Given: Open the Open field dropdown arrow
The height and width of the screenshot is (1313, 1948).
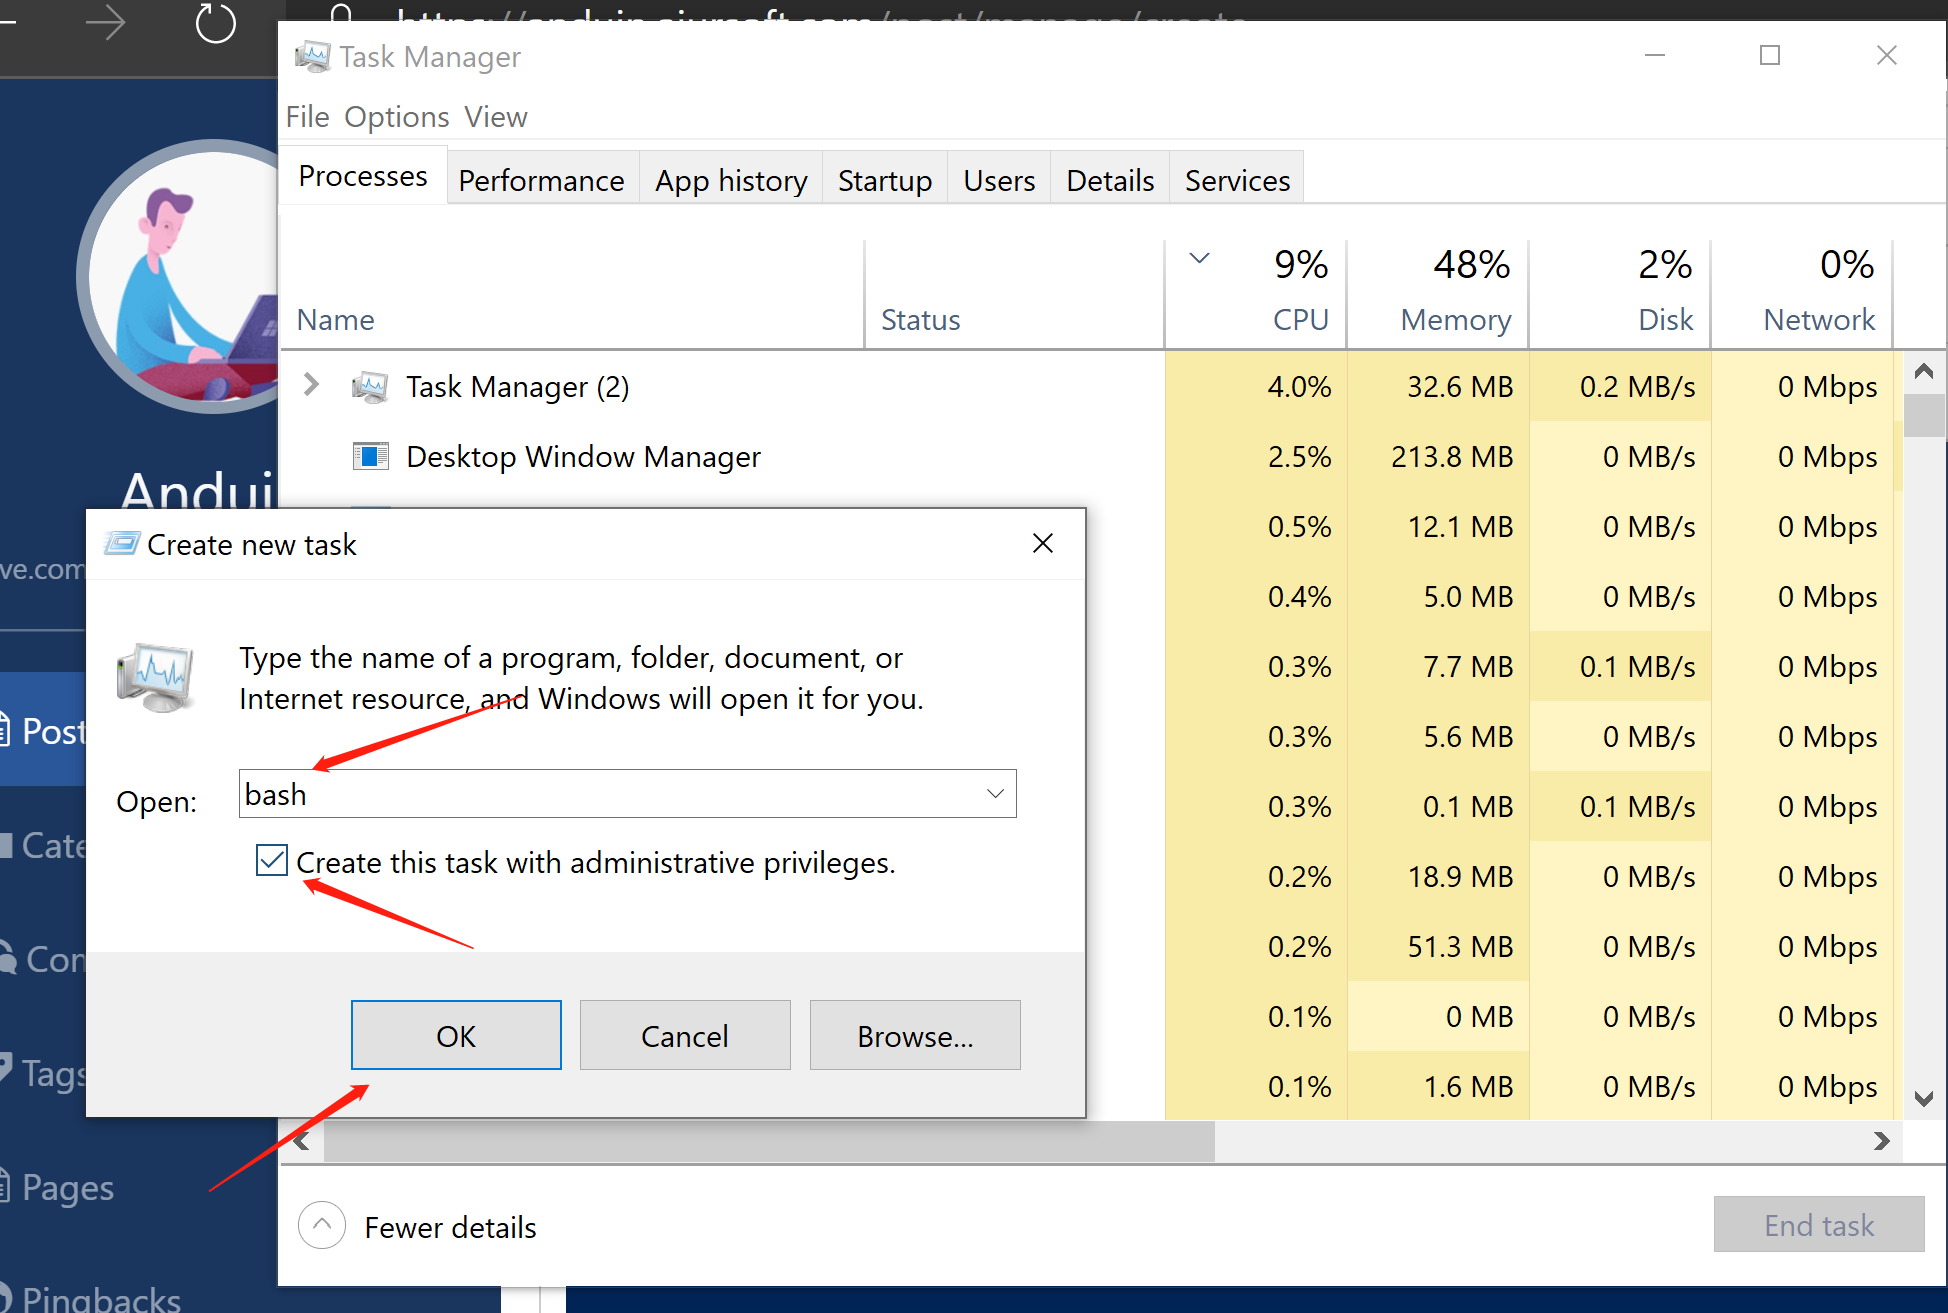Looking at the screenshot, I should click(995, 794).
